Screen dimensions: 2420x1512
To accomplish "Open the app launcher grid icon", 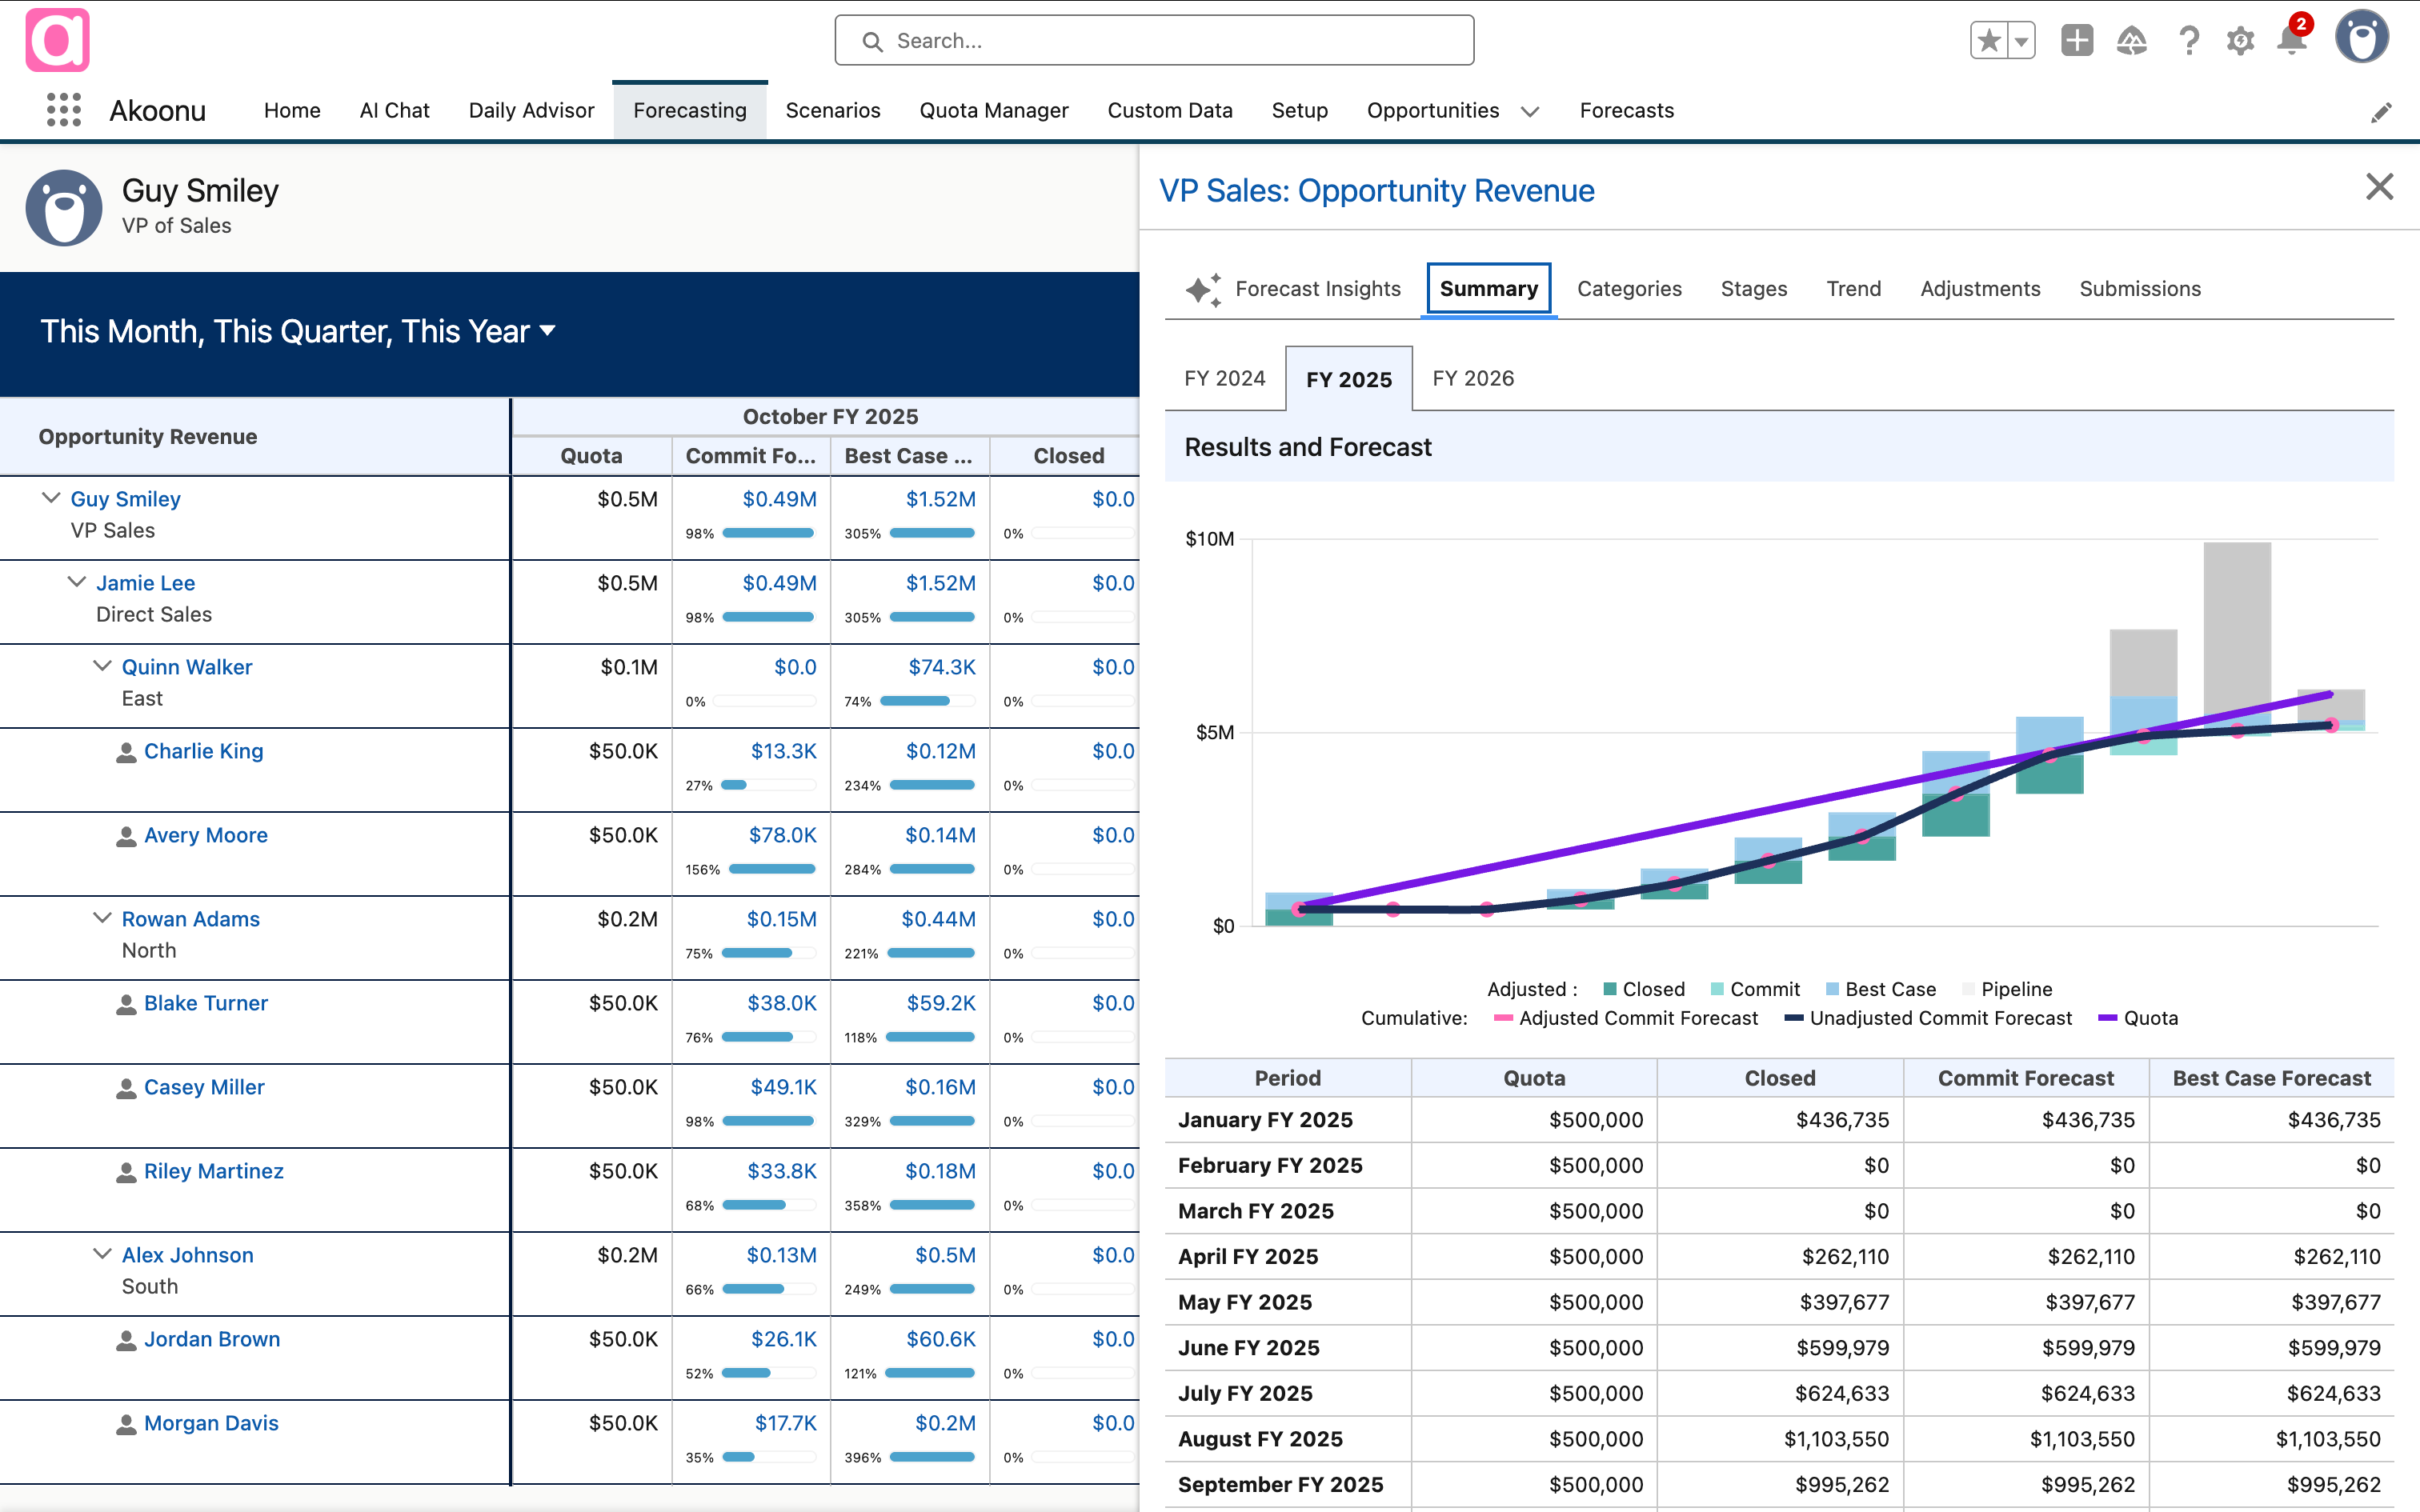I will pos(63,110).
